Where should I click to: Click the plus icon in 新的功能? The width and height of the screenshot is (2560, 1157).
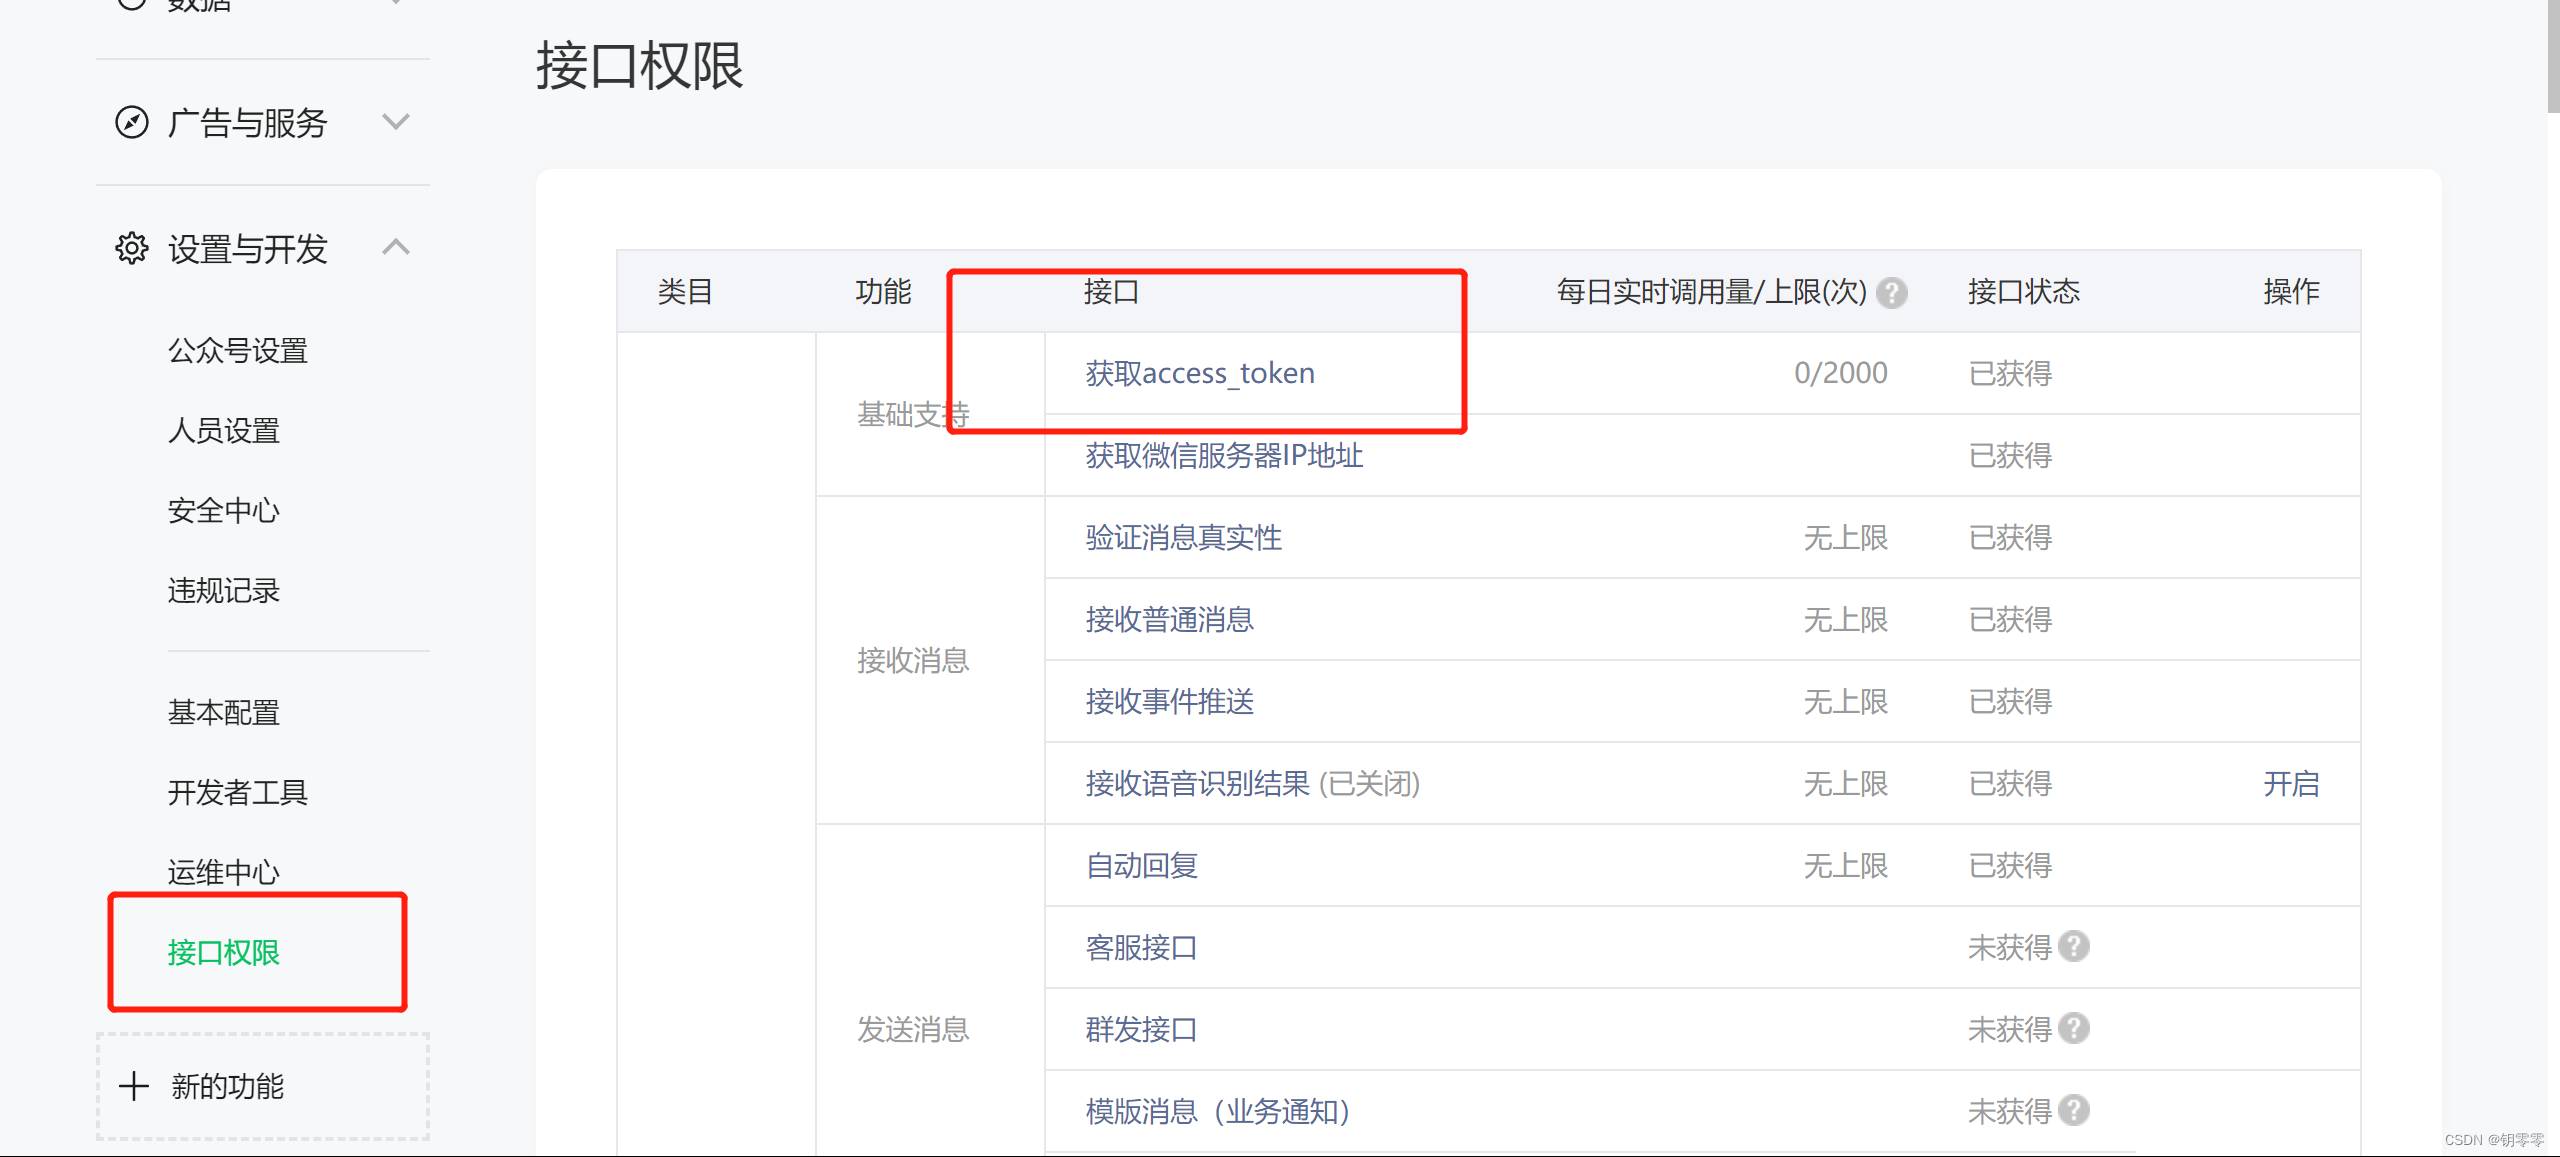pos(134,1086)
